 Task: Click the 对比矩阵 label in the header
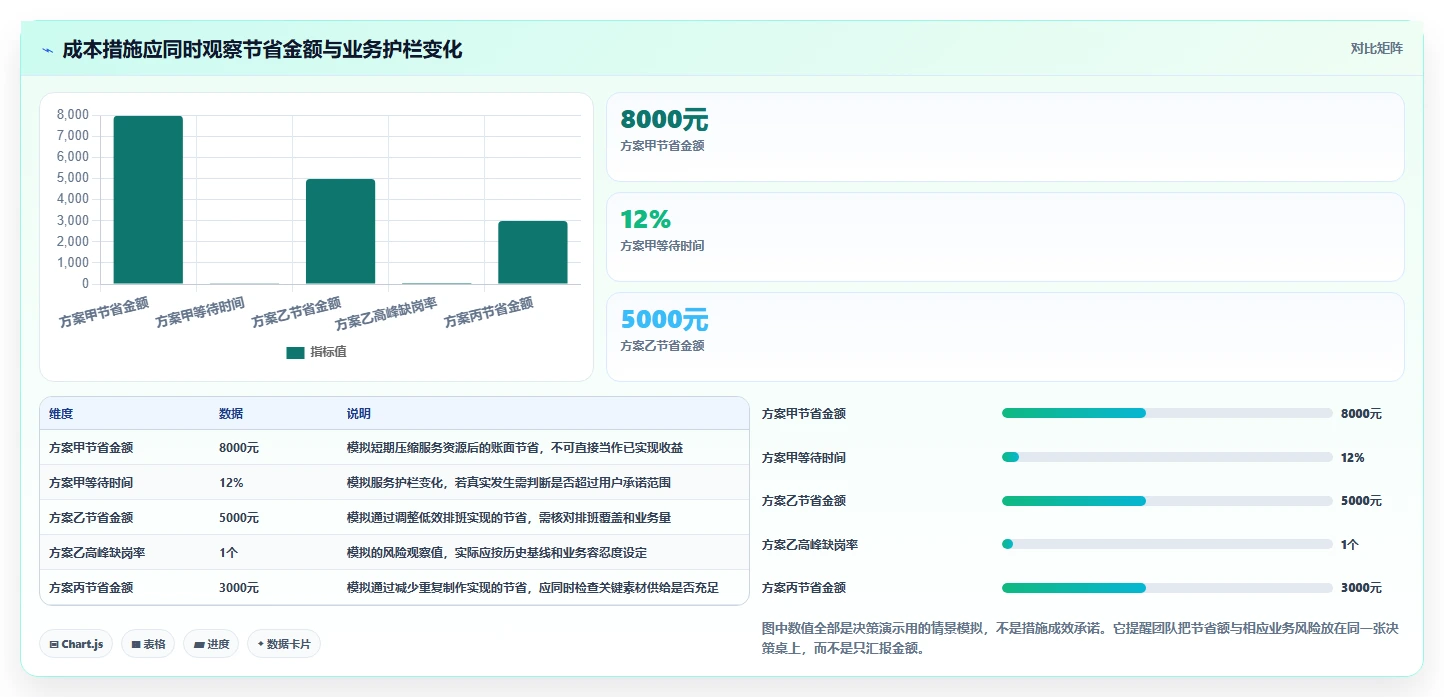pos(1376,48)
